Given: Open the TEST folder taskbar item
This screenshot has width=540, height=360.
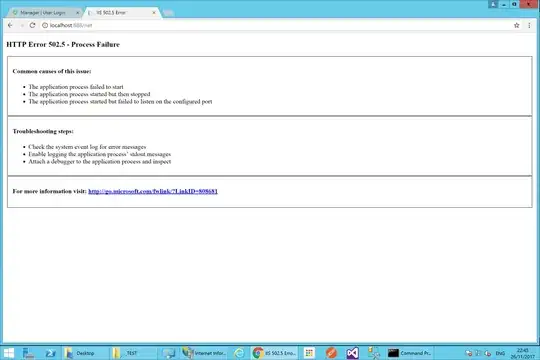Looking at the screenshot, I should pos(133,353).
